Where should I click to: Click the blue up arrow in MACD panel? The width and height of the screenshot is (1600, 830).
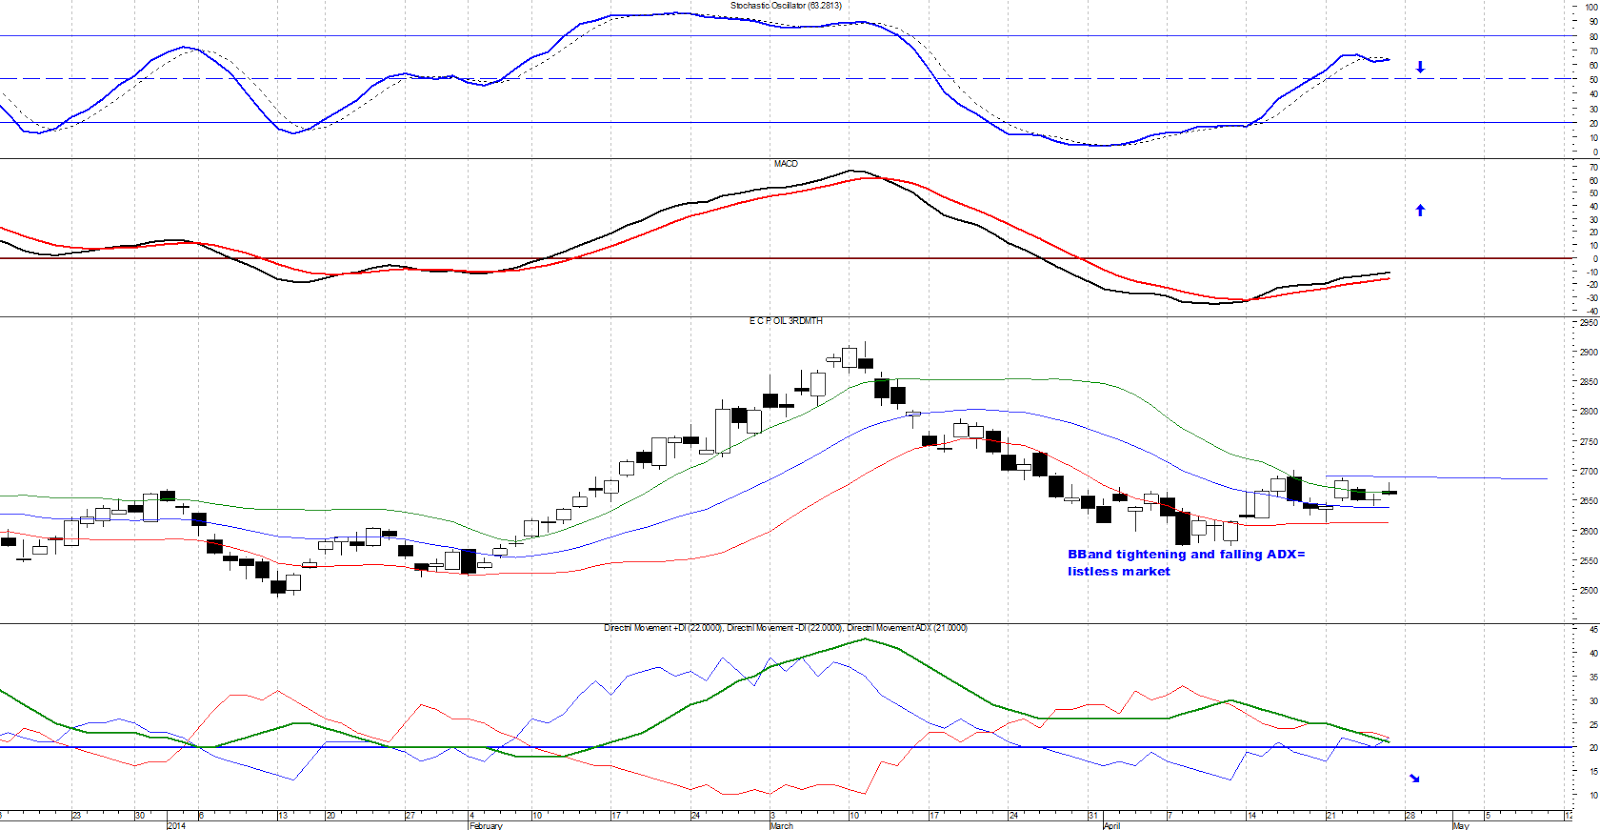coord(1420,210)
